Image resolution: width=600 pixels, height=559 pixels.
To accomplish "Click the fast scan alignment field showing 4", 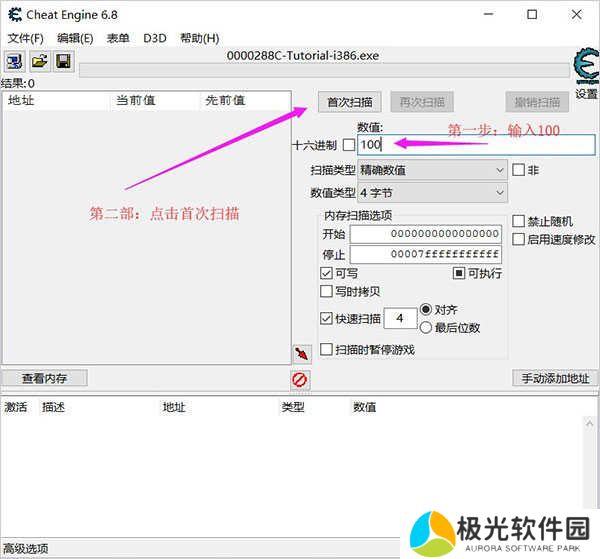I will tap(400, 318).
